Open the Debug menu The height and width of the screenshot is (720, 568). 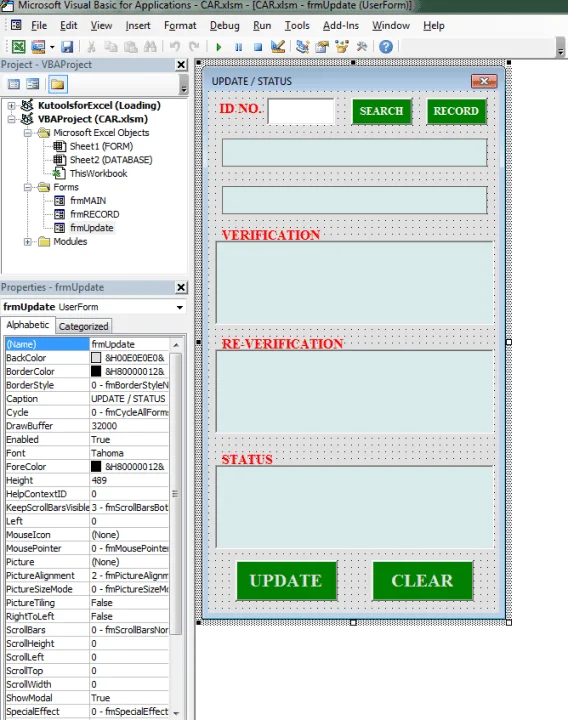tap(225, 26)
